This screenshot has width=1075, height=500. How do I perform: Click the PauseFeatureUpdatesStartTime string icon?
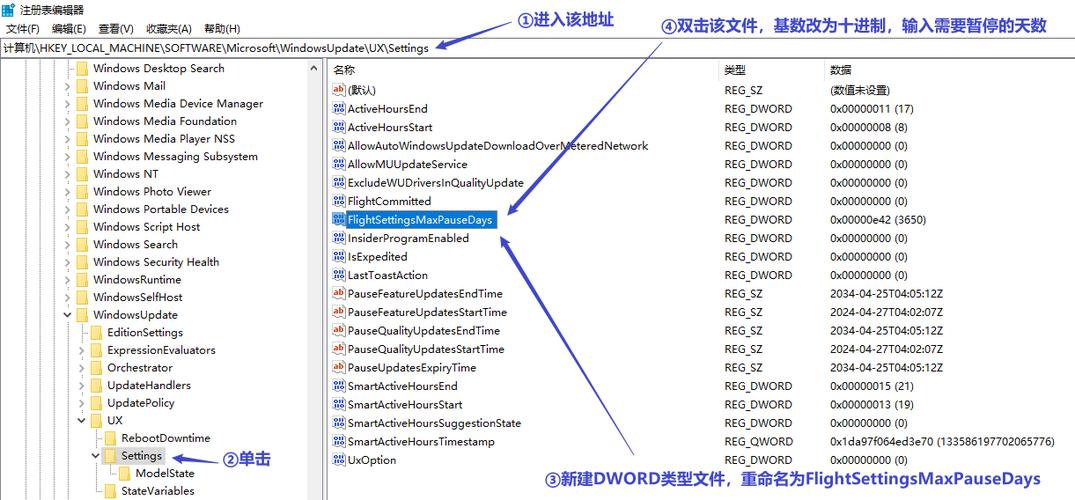[338, 312]
